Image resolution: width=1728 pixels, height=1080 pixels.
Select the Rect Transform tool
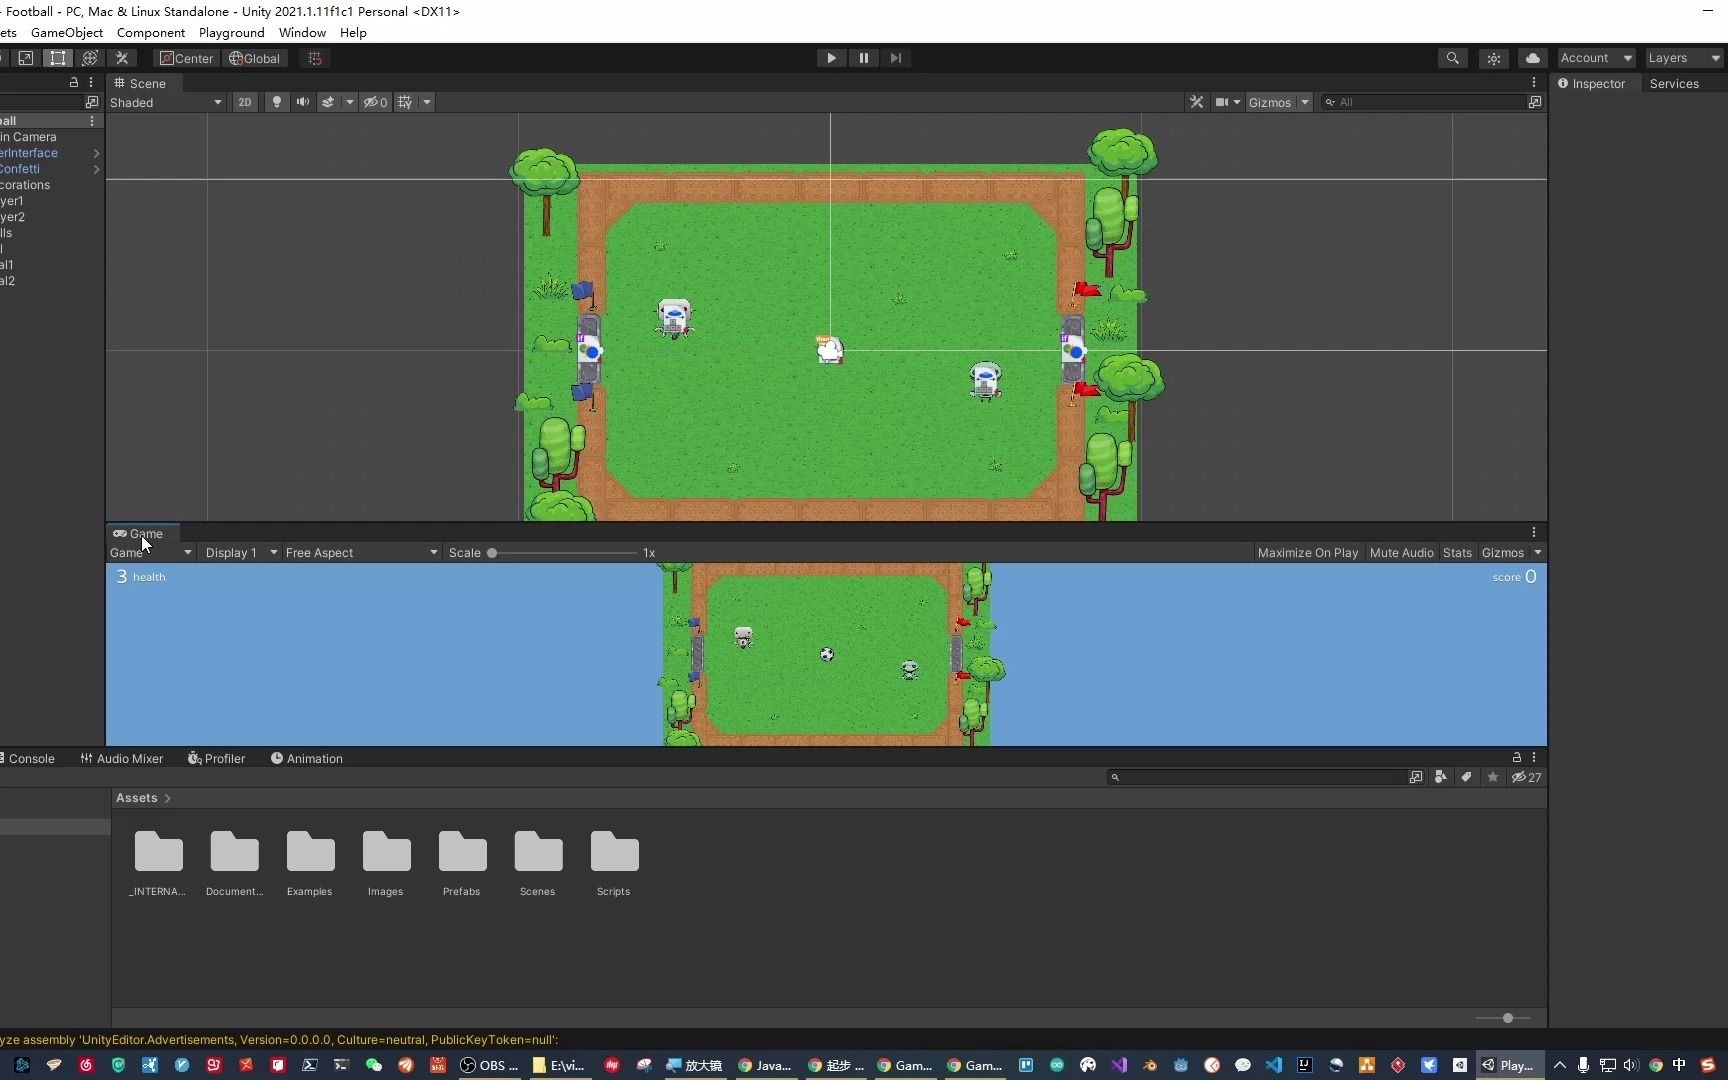(x=57, y=58)
